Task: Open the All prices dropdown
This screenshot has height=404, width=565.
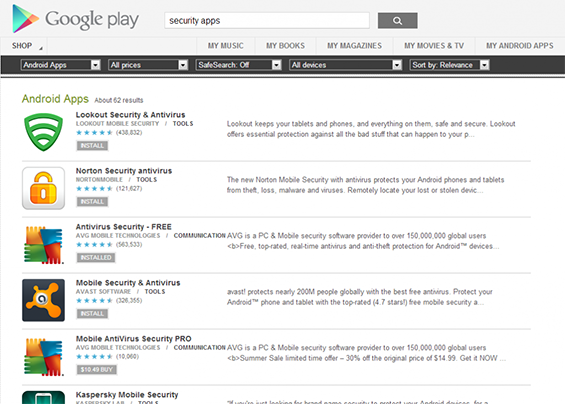Action: tap(148, 65)
